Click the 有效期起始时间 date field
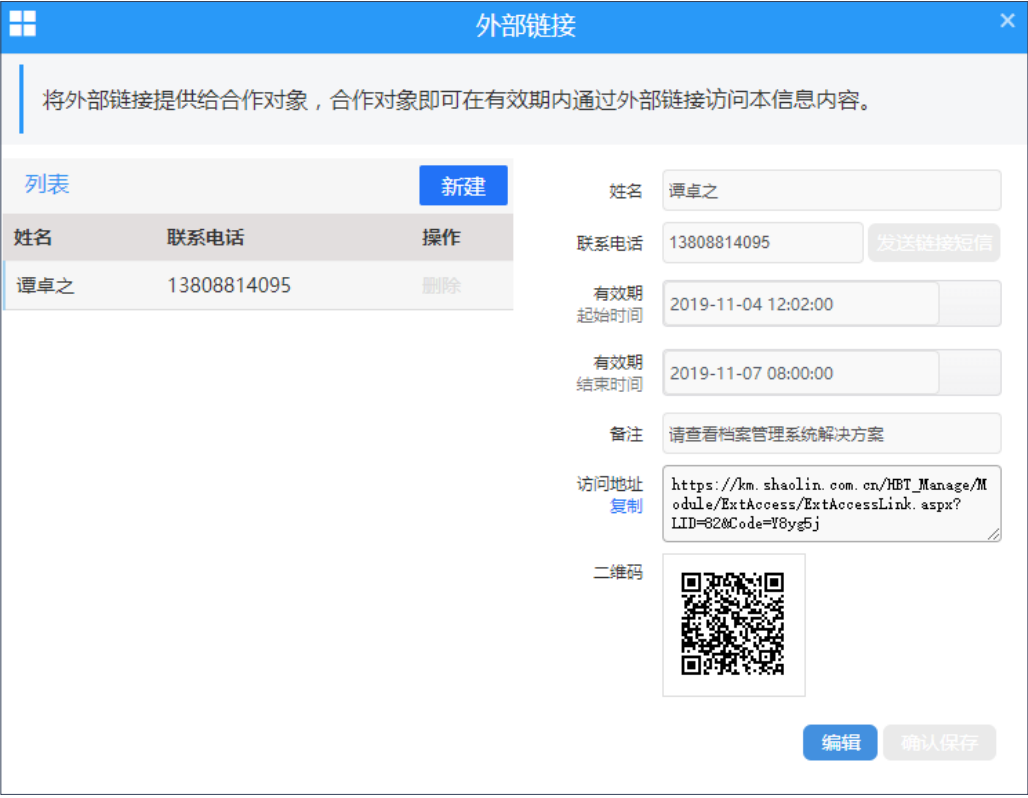This screenshot has width=1028, height=798. 800,304
